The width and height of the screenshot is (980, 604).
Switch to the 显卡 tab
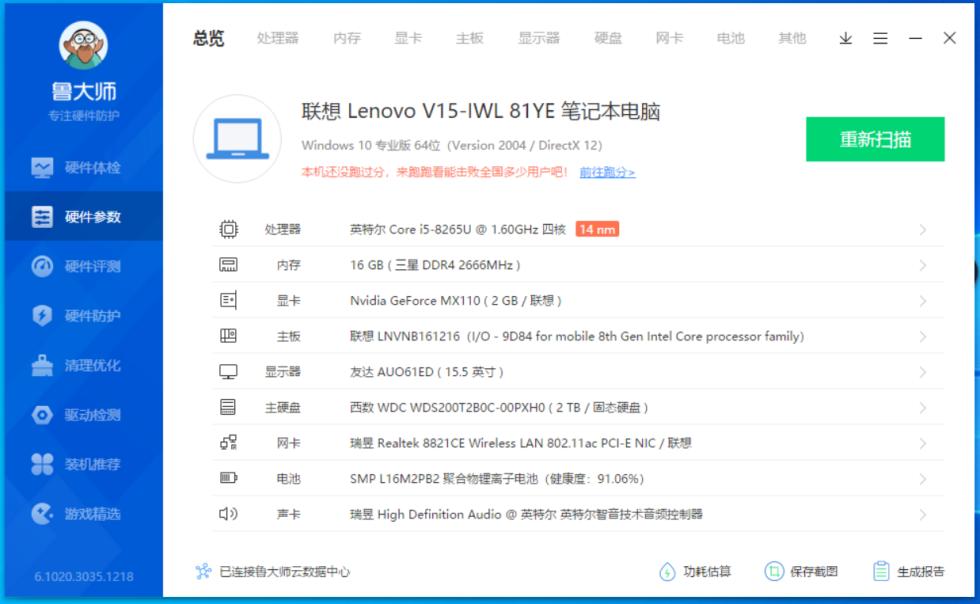409,38
